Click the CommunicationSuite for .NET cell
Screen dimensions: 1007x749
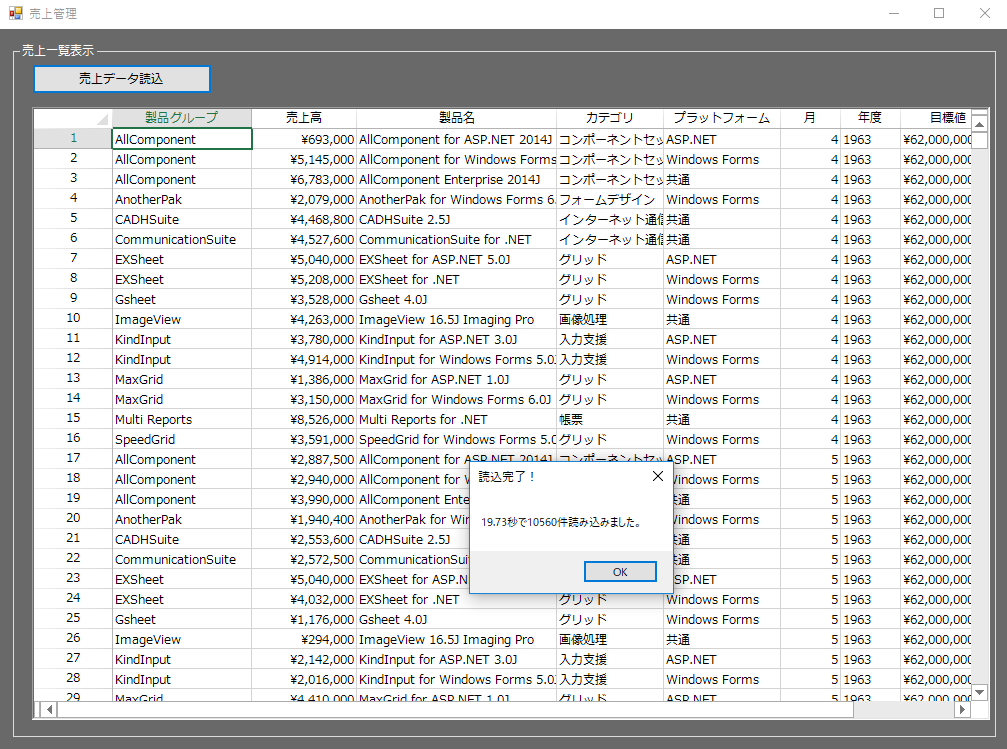tap(457, 239)
